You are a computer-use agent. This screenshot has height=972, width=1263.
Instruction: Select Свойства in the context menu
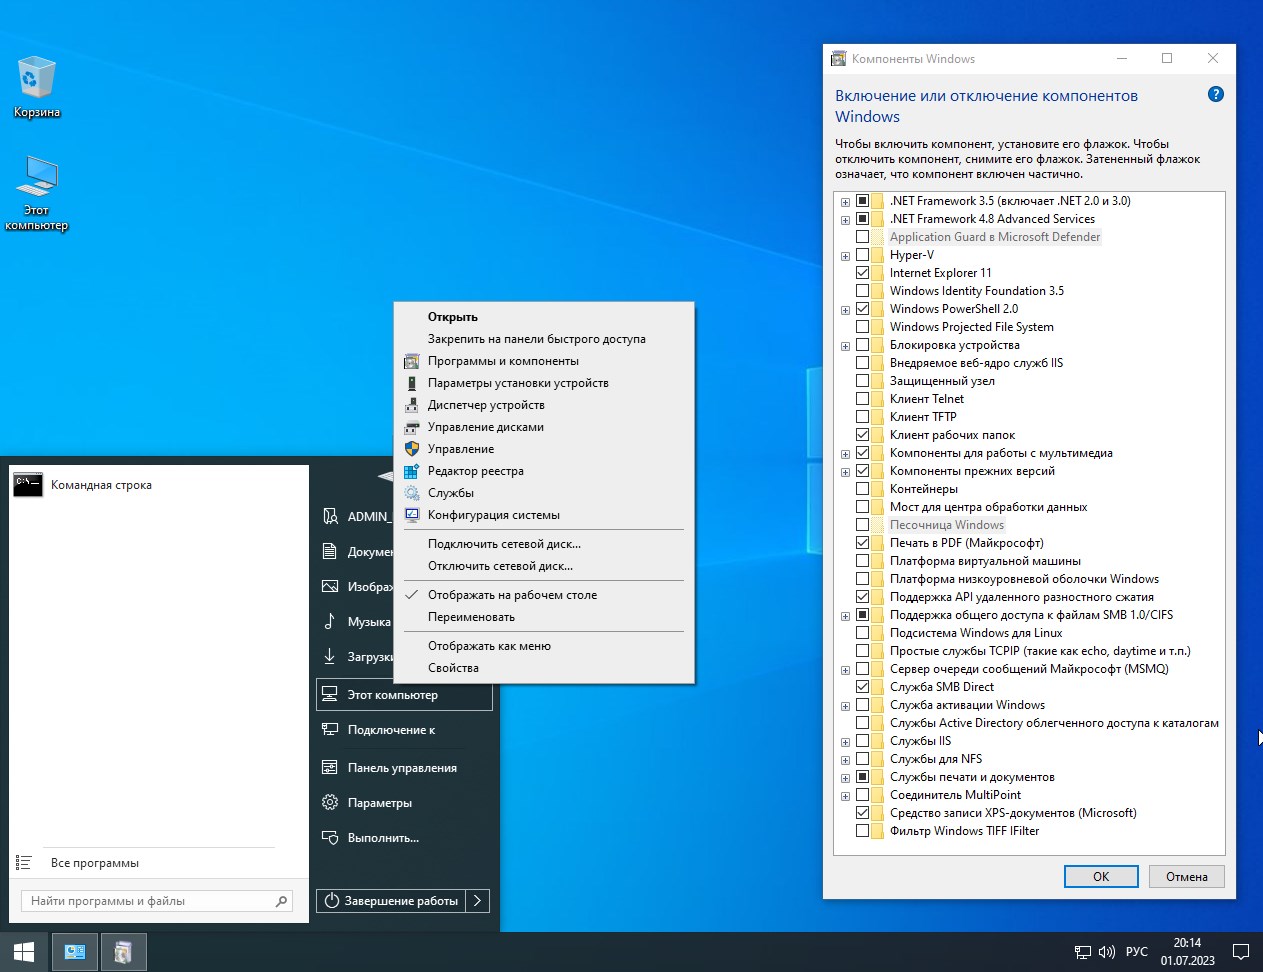(453, 668)
